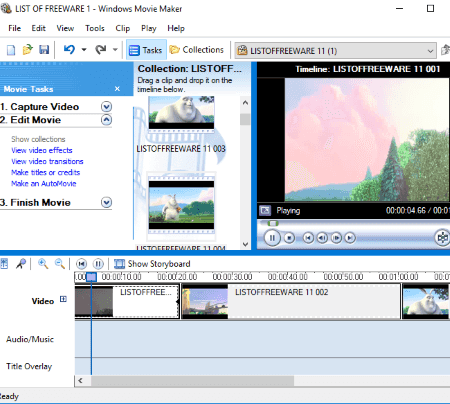Click the Title Overlay track label

29,366
